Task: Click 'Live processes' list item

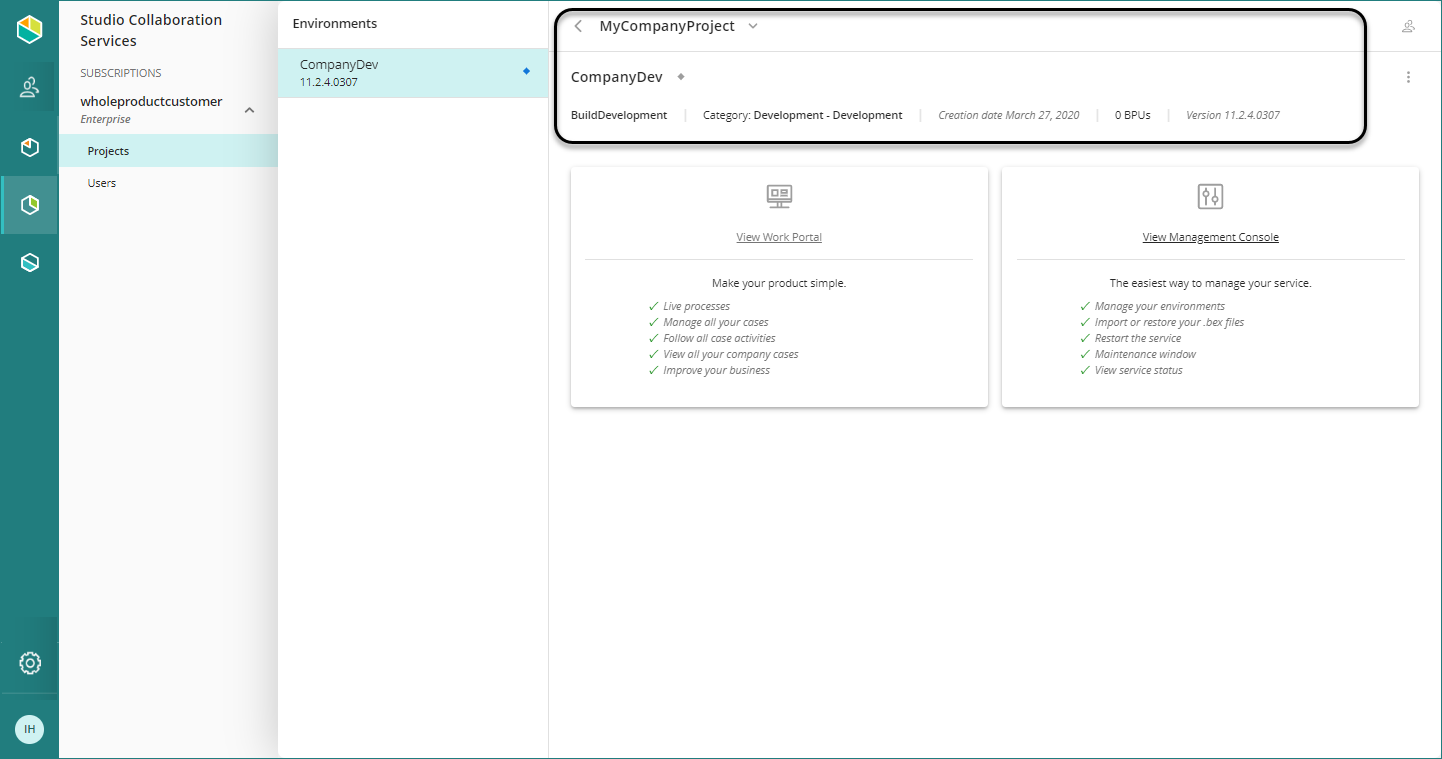Action: coord(696,306)
